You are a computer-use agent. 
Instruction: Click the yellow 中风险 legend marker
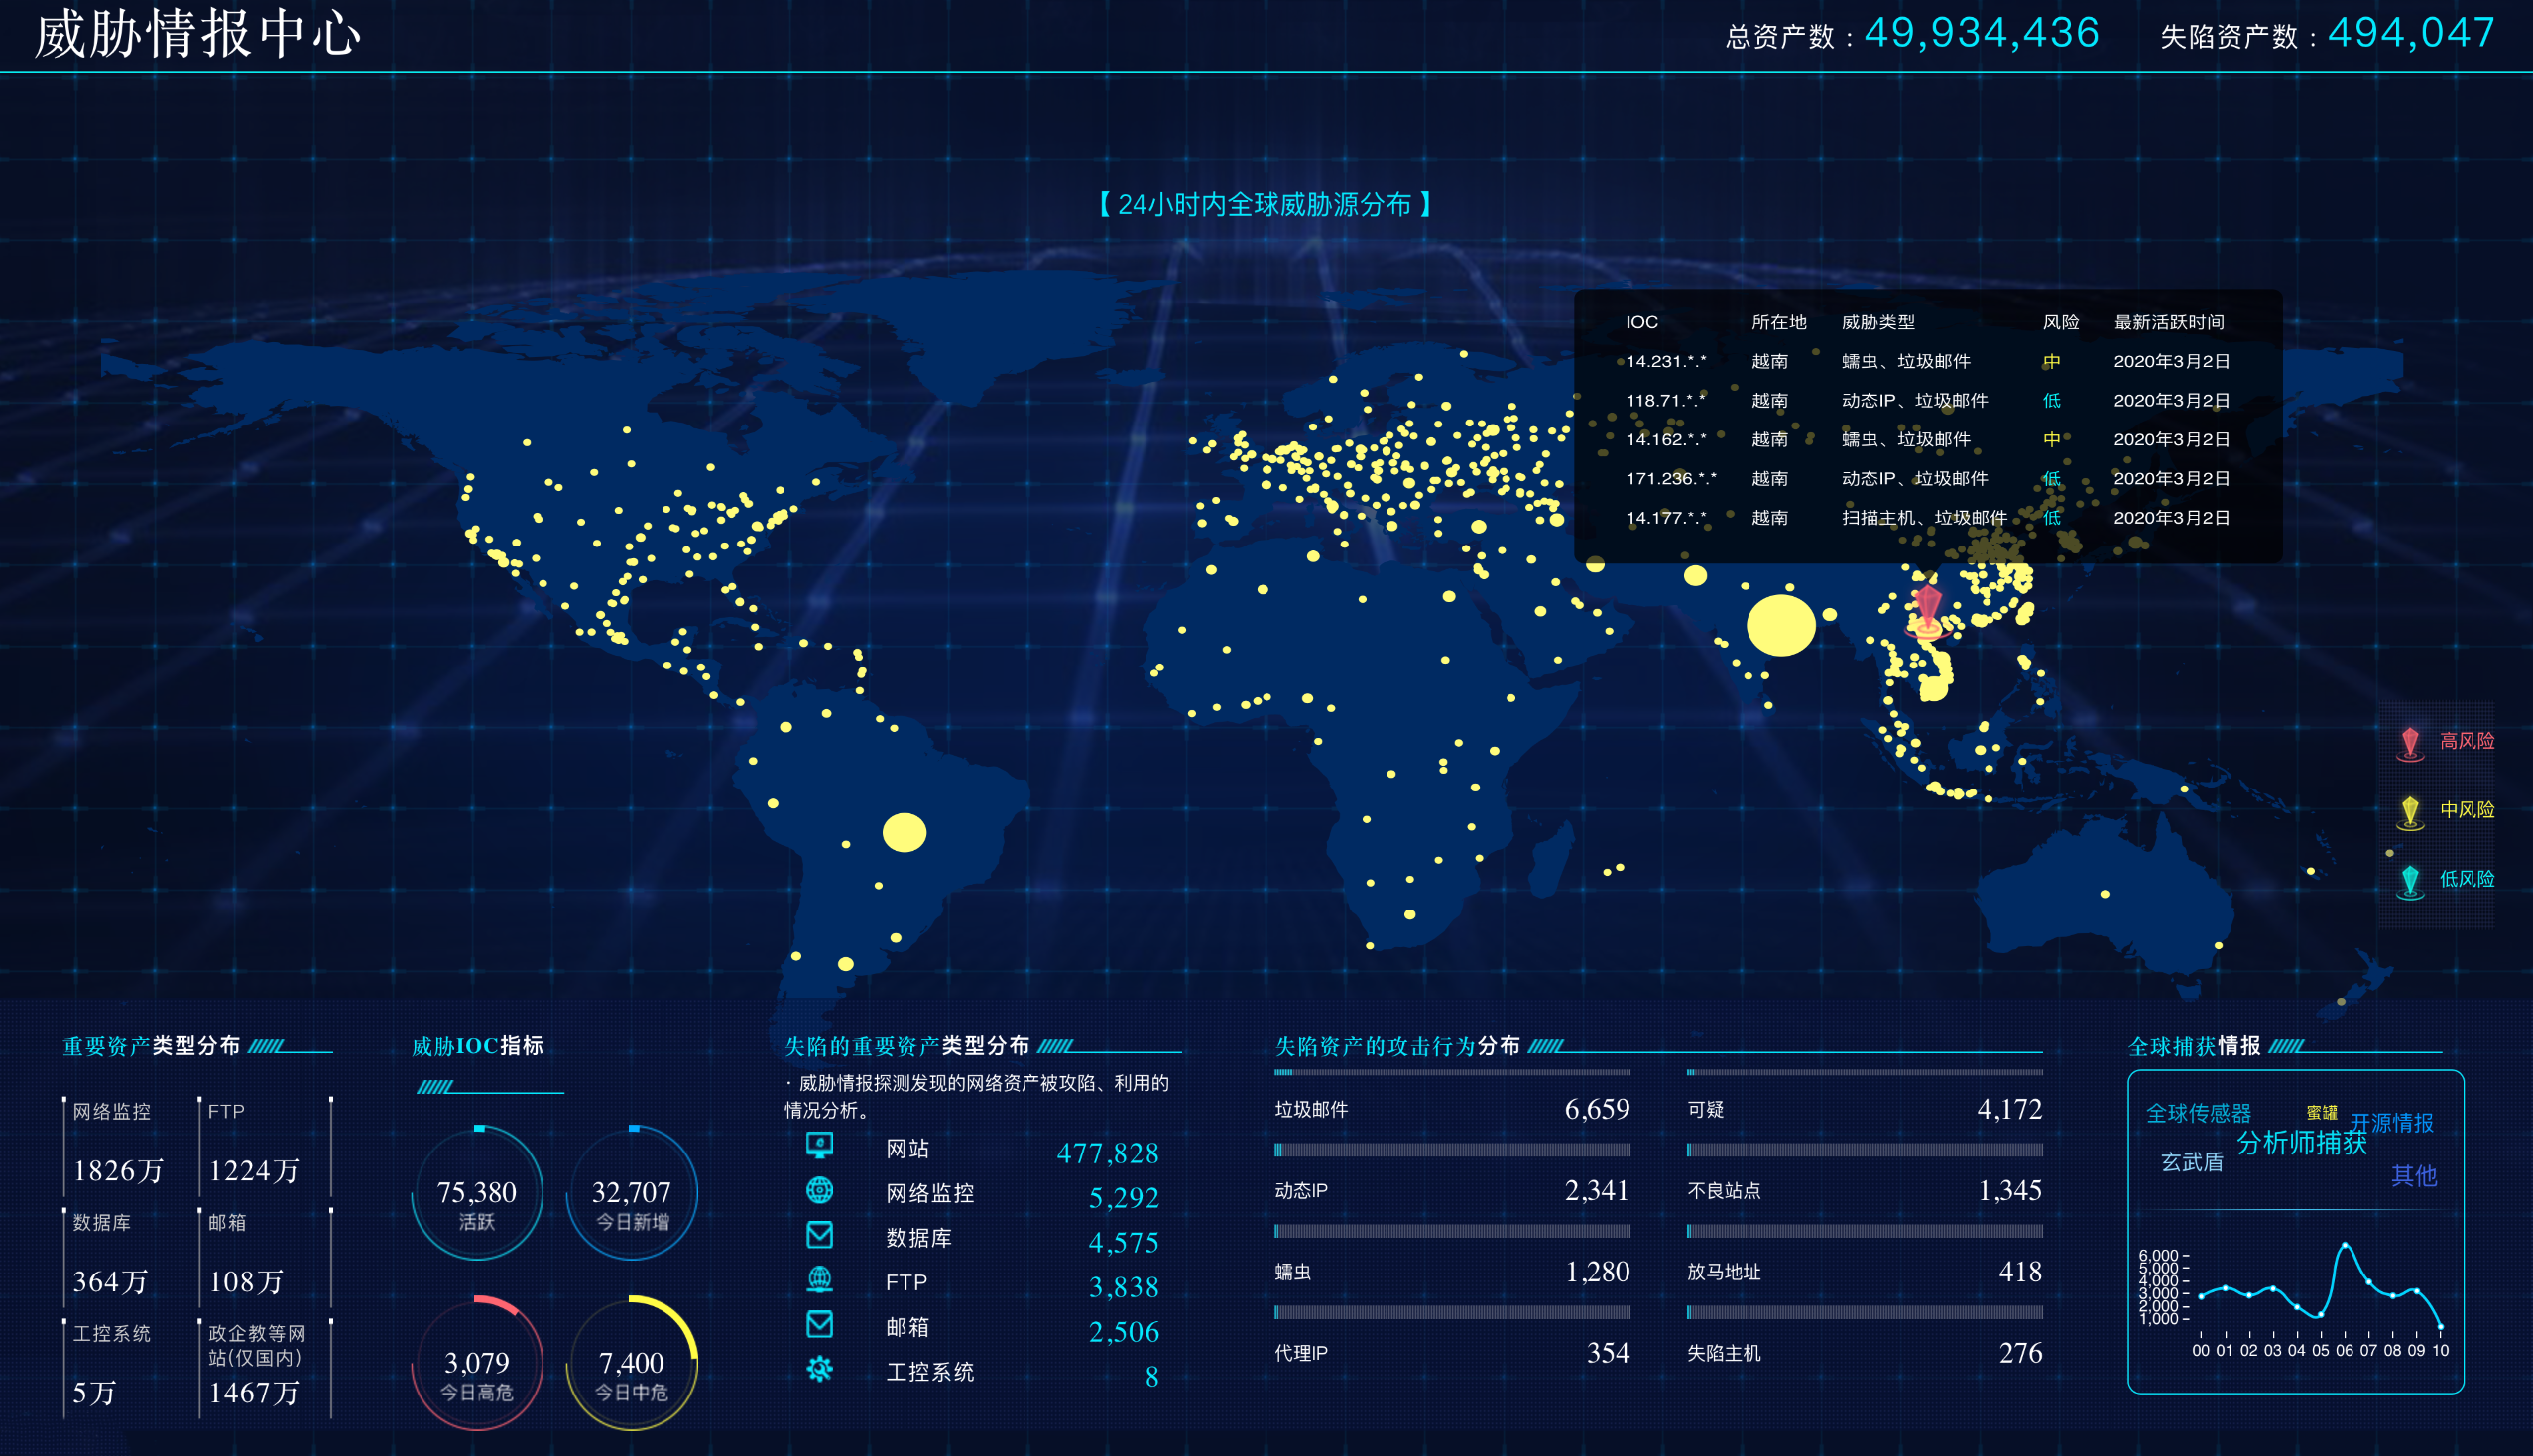2410,813
